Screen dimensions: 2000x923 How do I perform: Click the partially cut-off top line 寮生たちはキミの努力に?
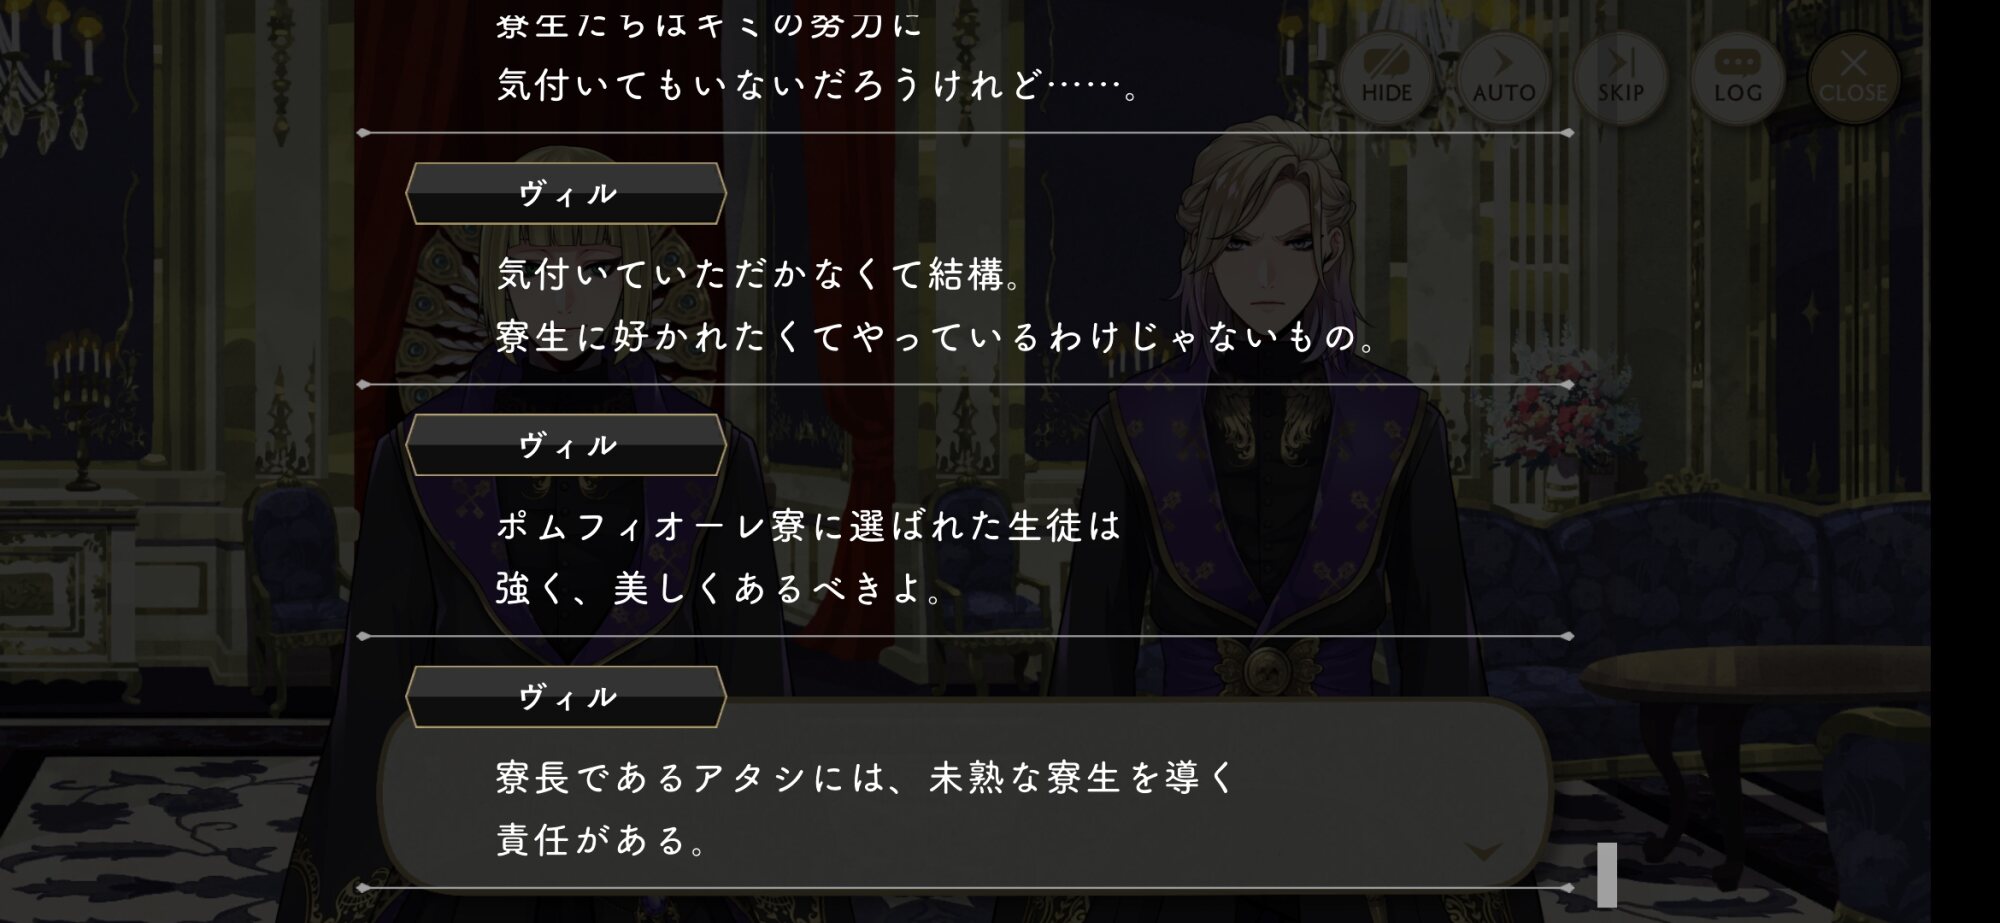tap(708, 22)
